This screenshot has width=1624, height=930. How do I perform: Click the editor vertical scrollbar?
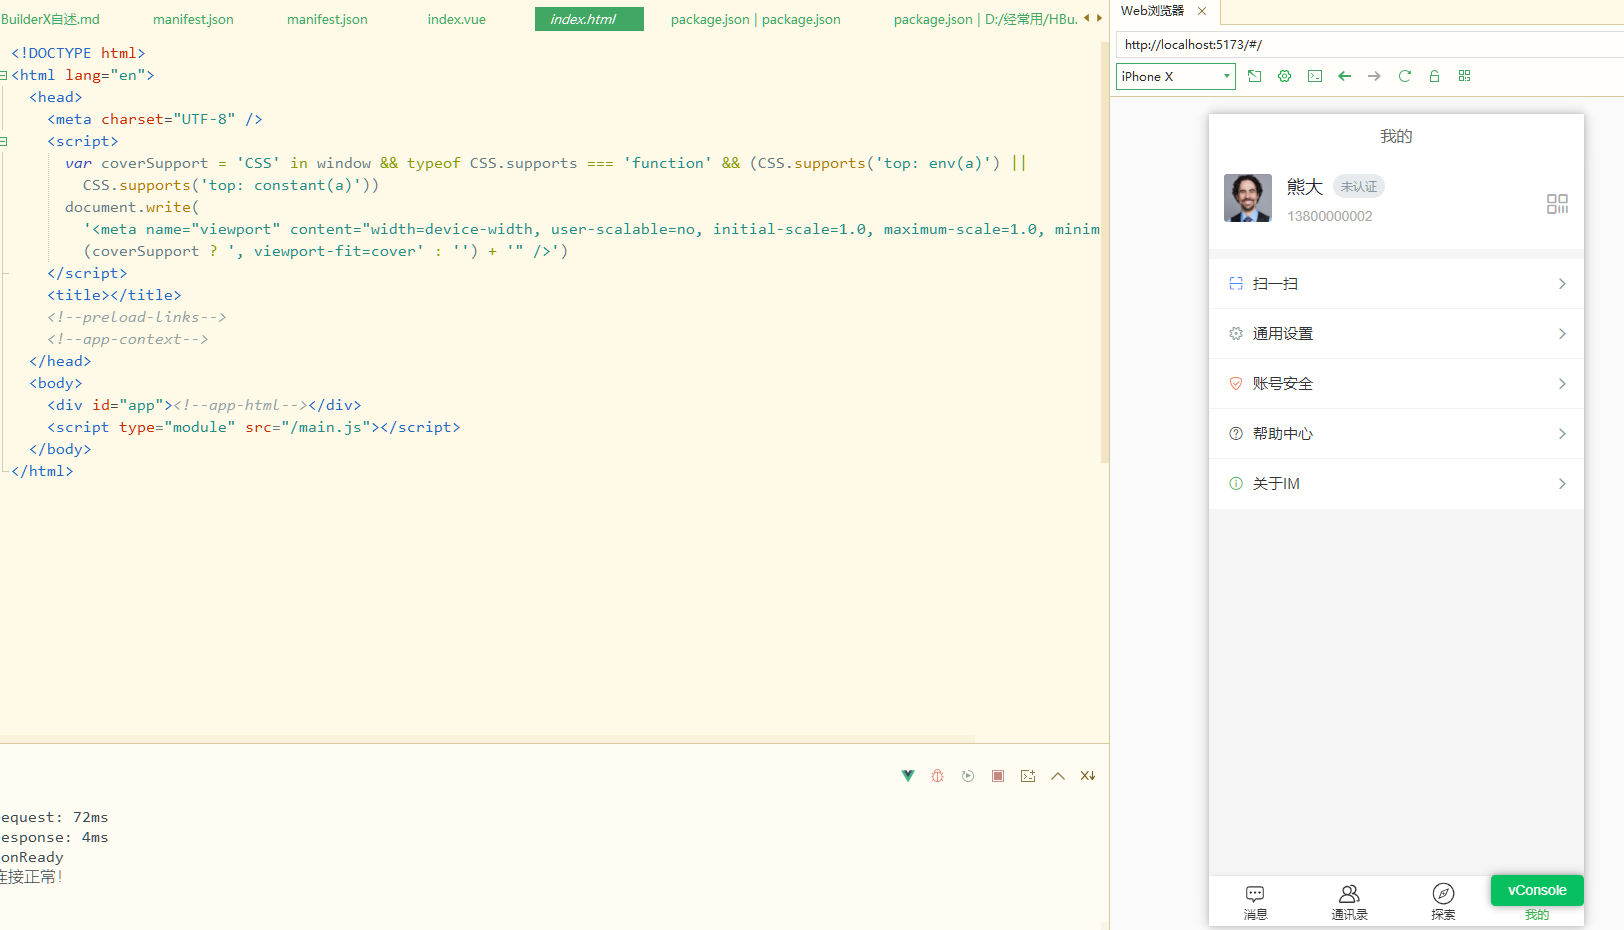tap(1104, 250)
